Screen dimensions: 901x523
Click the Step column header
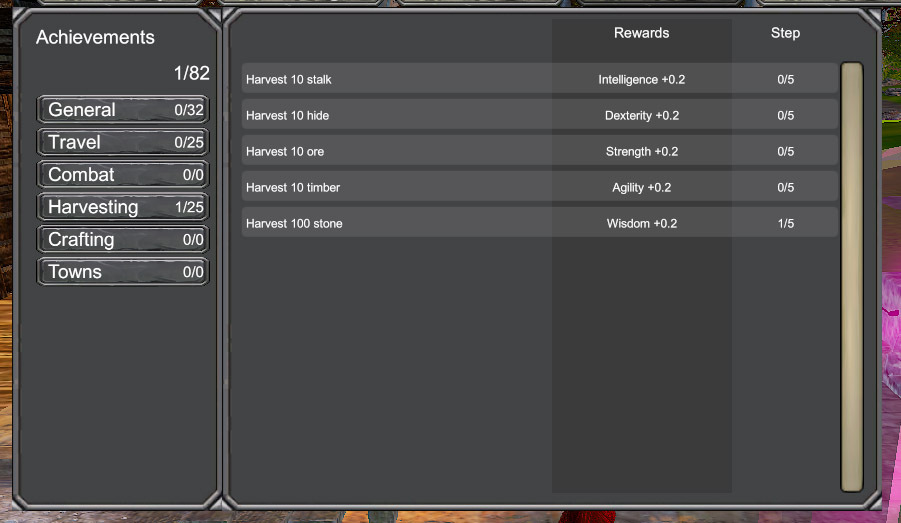tap(785, 33)
